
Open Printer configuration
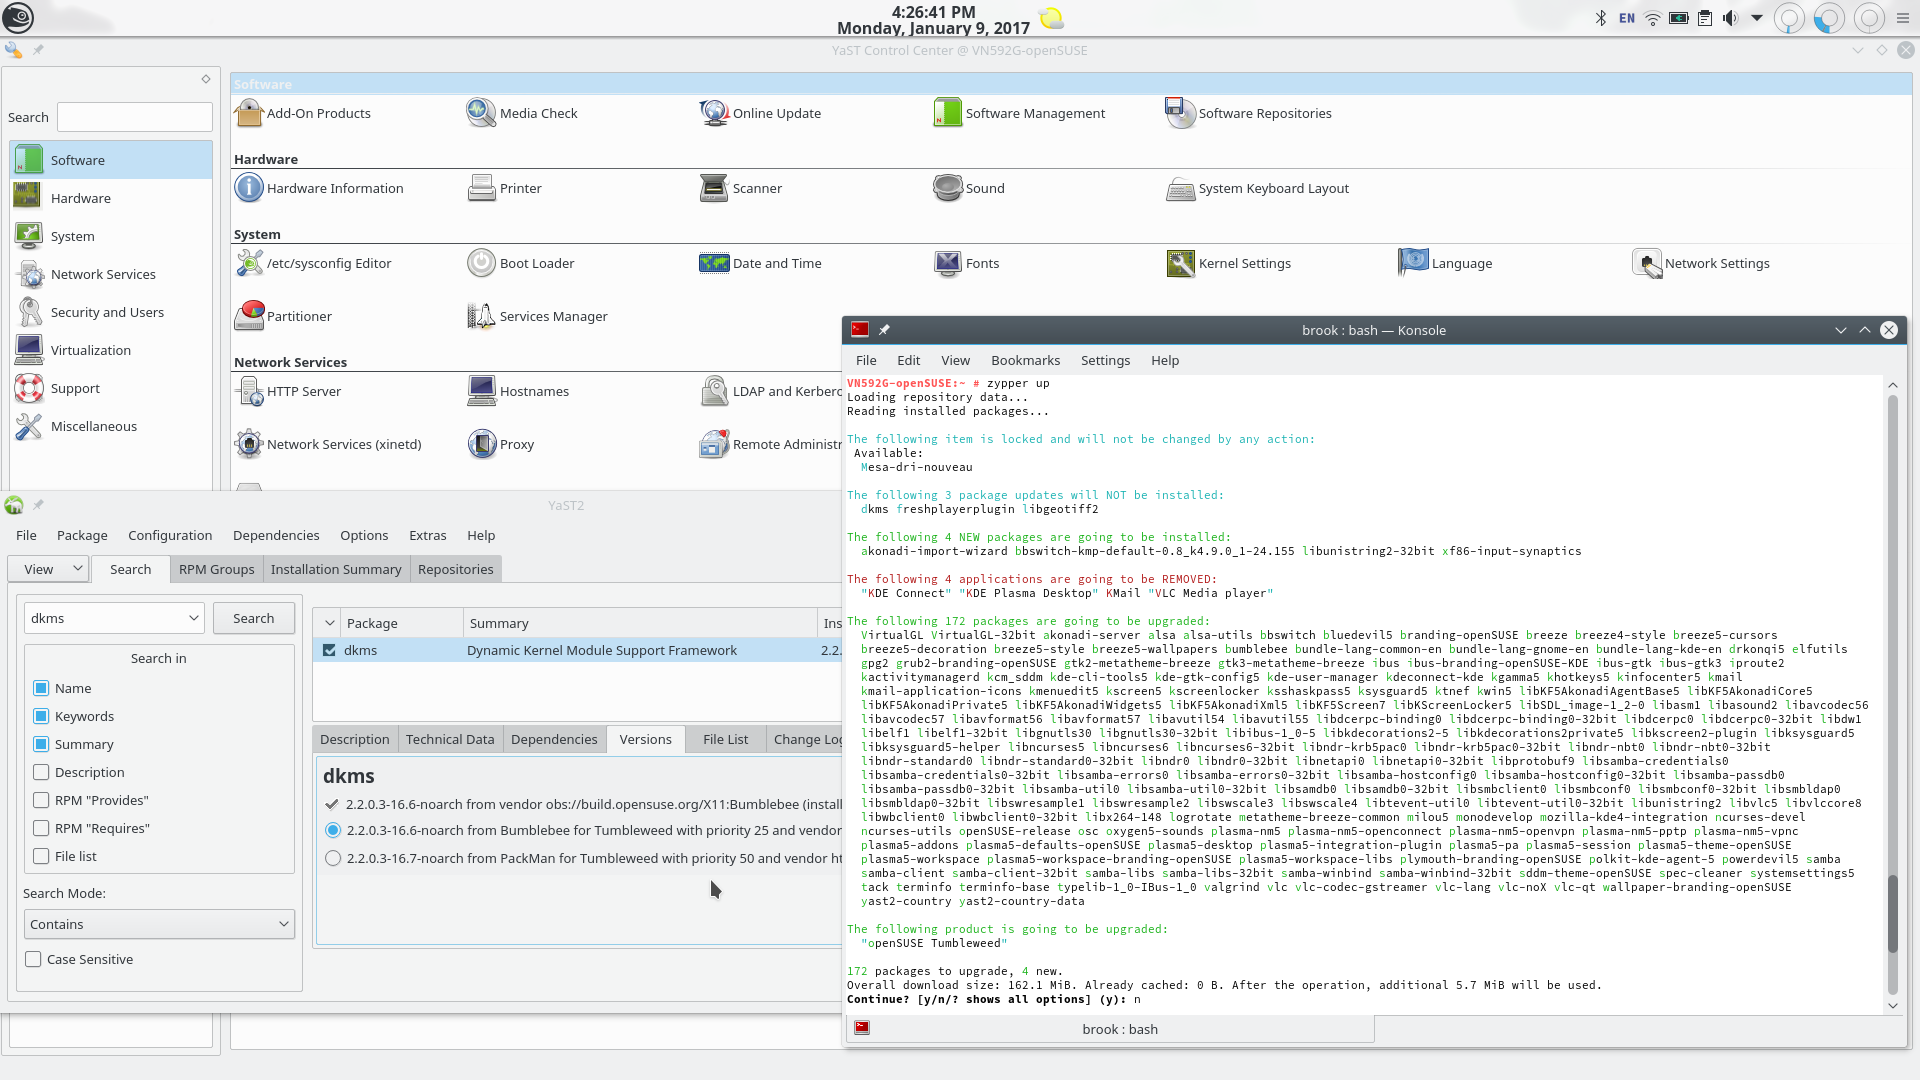[504, 188]
